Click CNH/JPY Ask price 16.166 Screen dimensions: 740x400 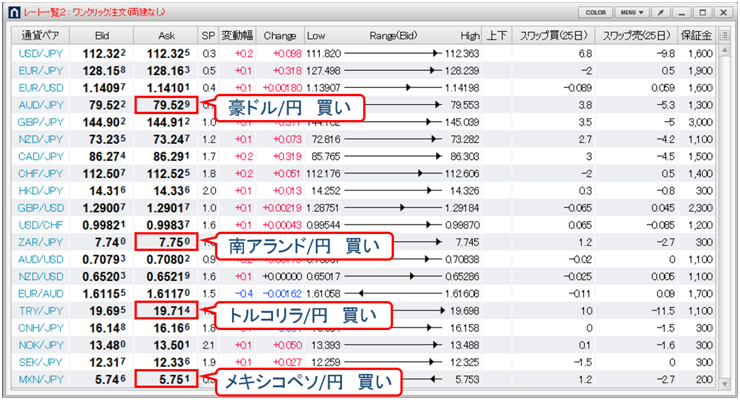click(171, 328)
